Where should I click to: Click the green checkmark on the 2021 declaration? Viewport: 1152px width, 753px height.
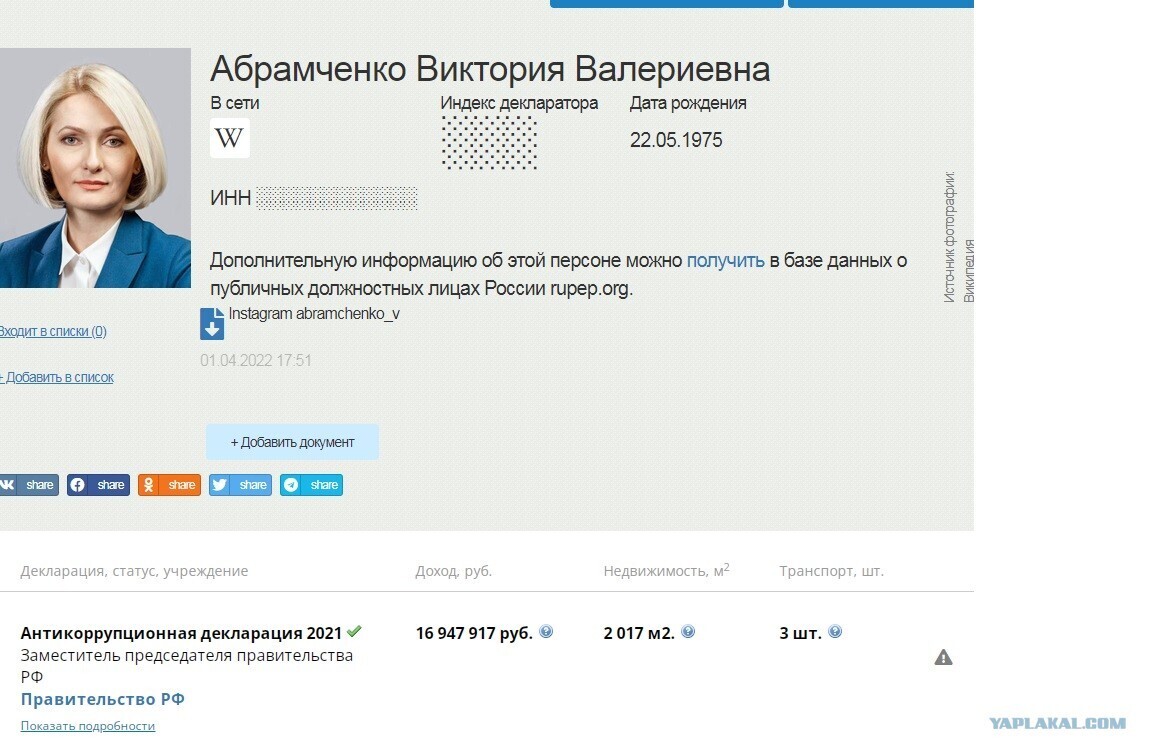point(352,631)
